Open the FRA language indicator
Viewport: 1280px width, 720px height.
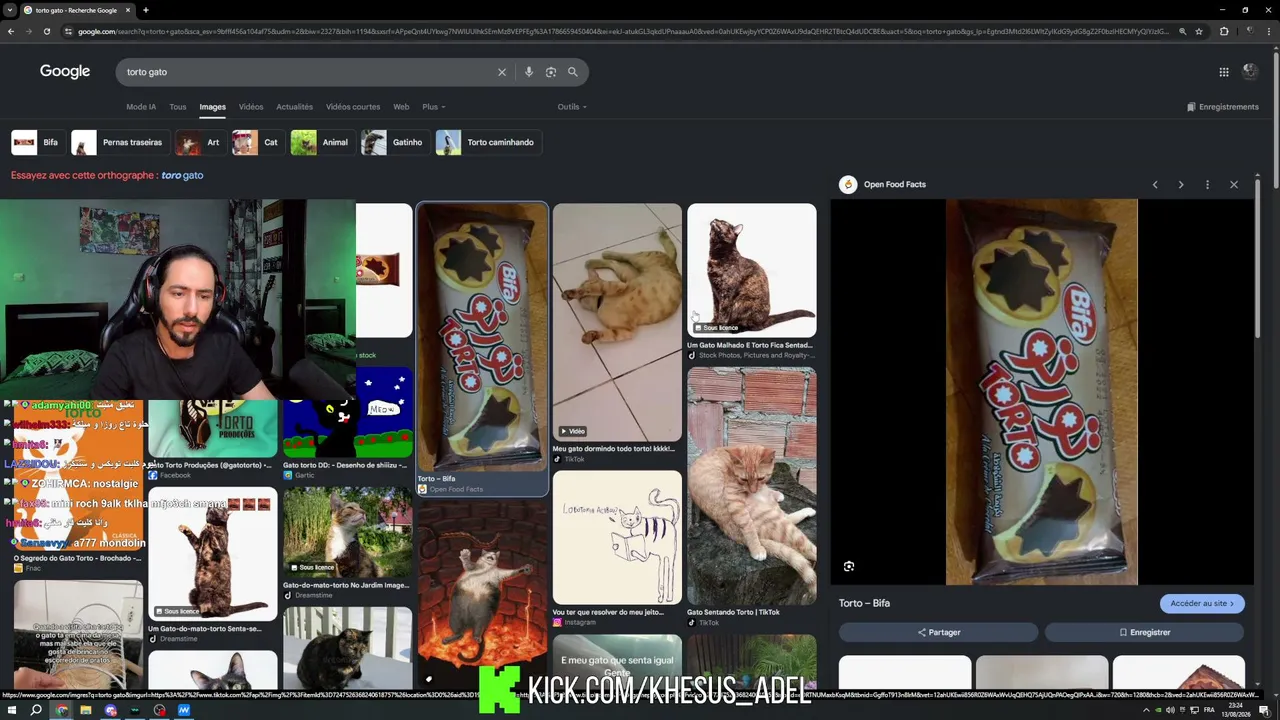coord(1209,711)
